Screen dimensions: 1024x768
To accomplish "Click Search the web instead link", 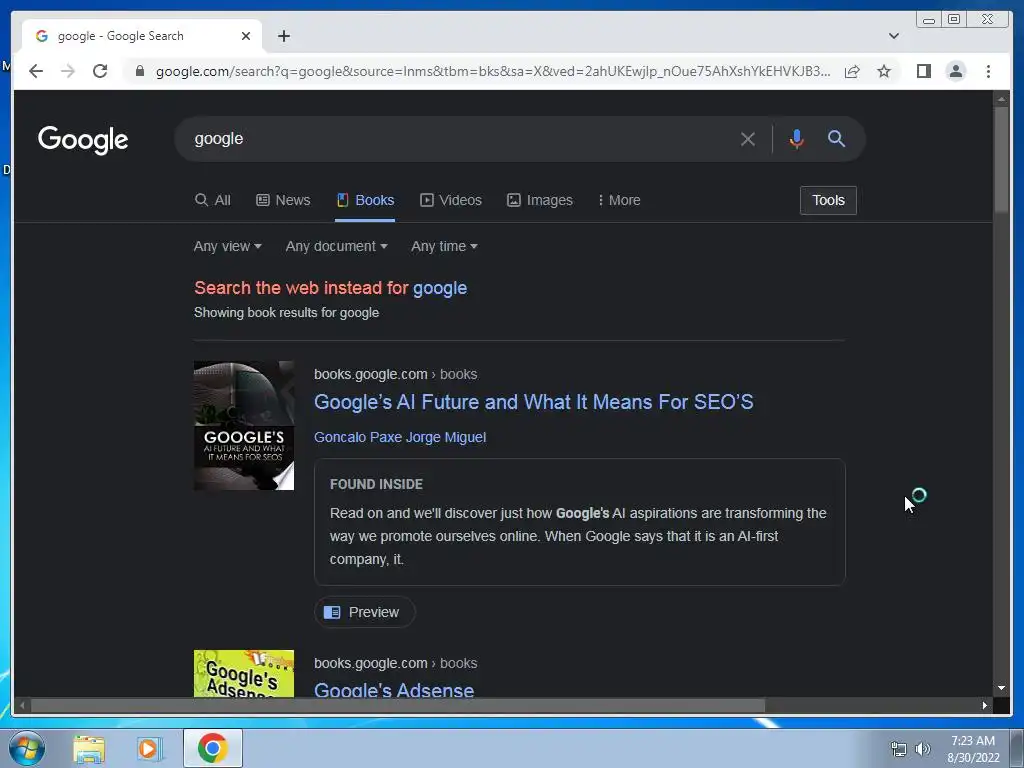I will tap(330, 288).
